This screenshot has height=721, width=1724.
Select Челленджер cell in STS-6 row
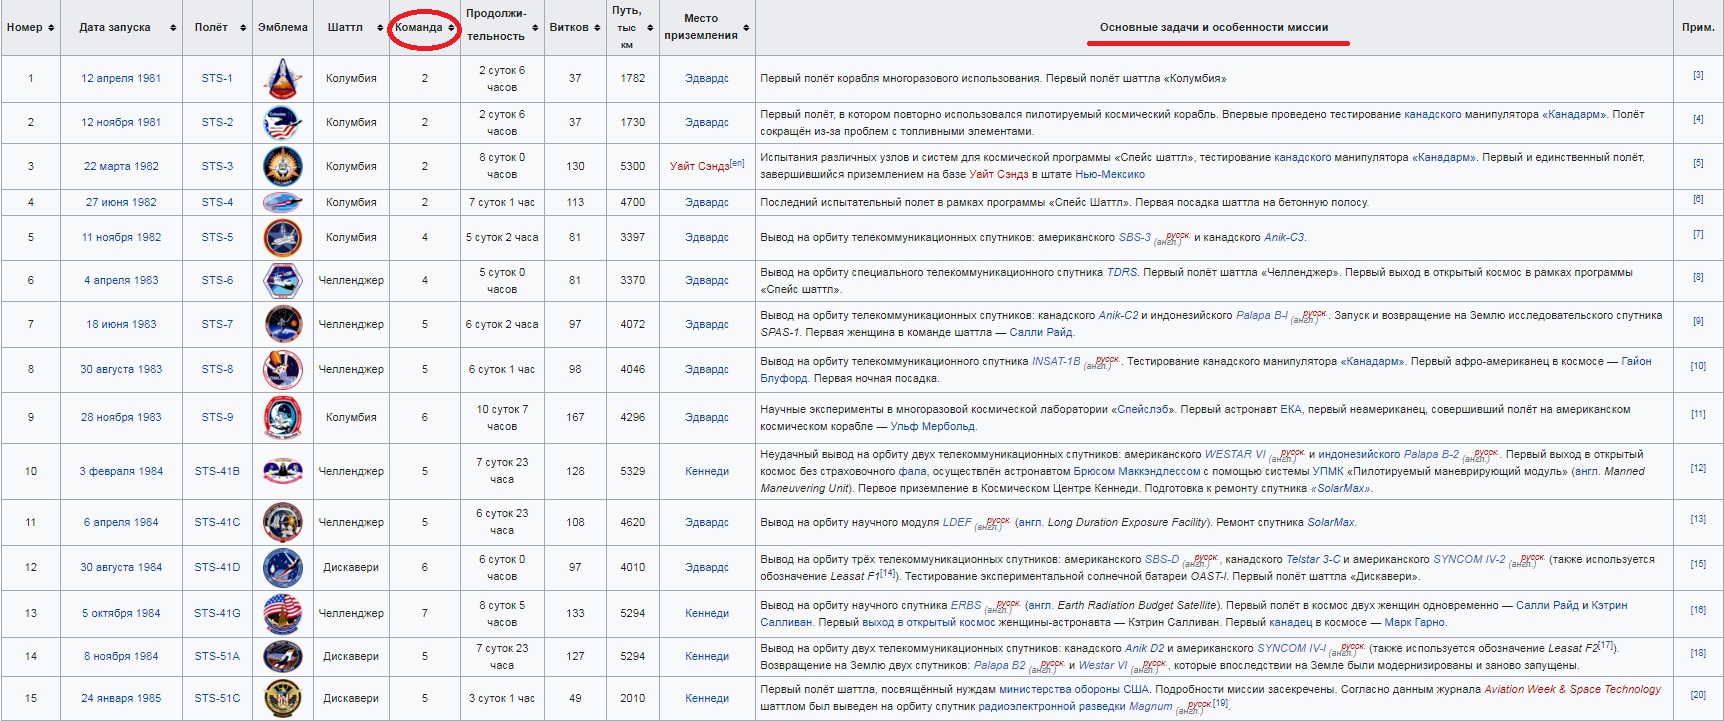(351, 281)
